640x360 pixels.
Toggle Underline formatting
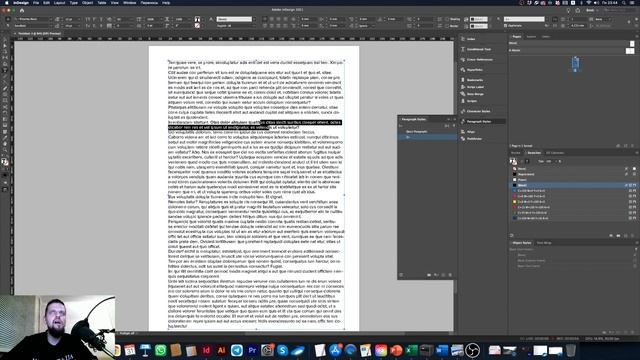click(101, 19)
